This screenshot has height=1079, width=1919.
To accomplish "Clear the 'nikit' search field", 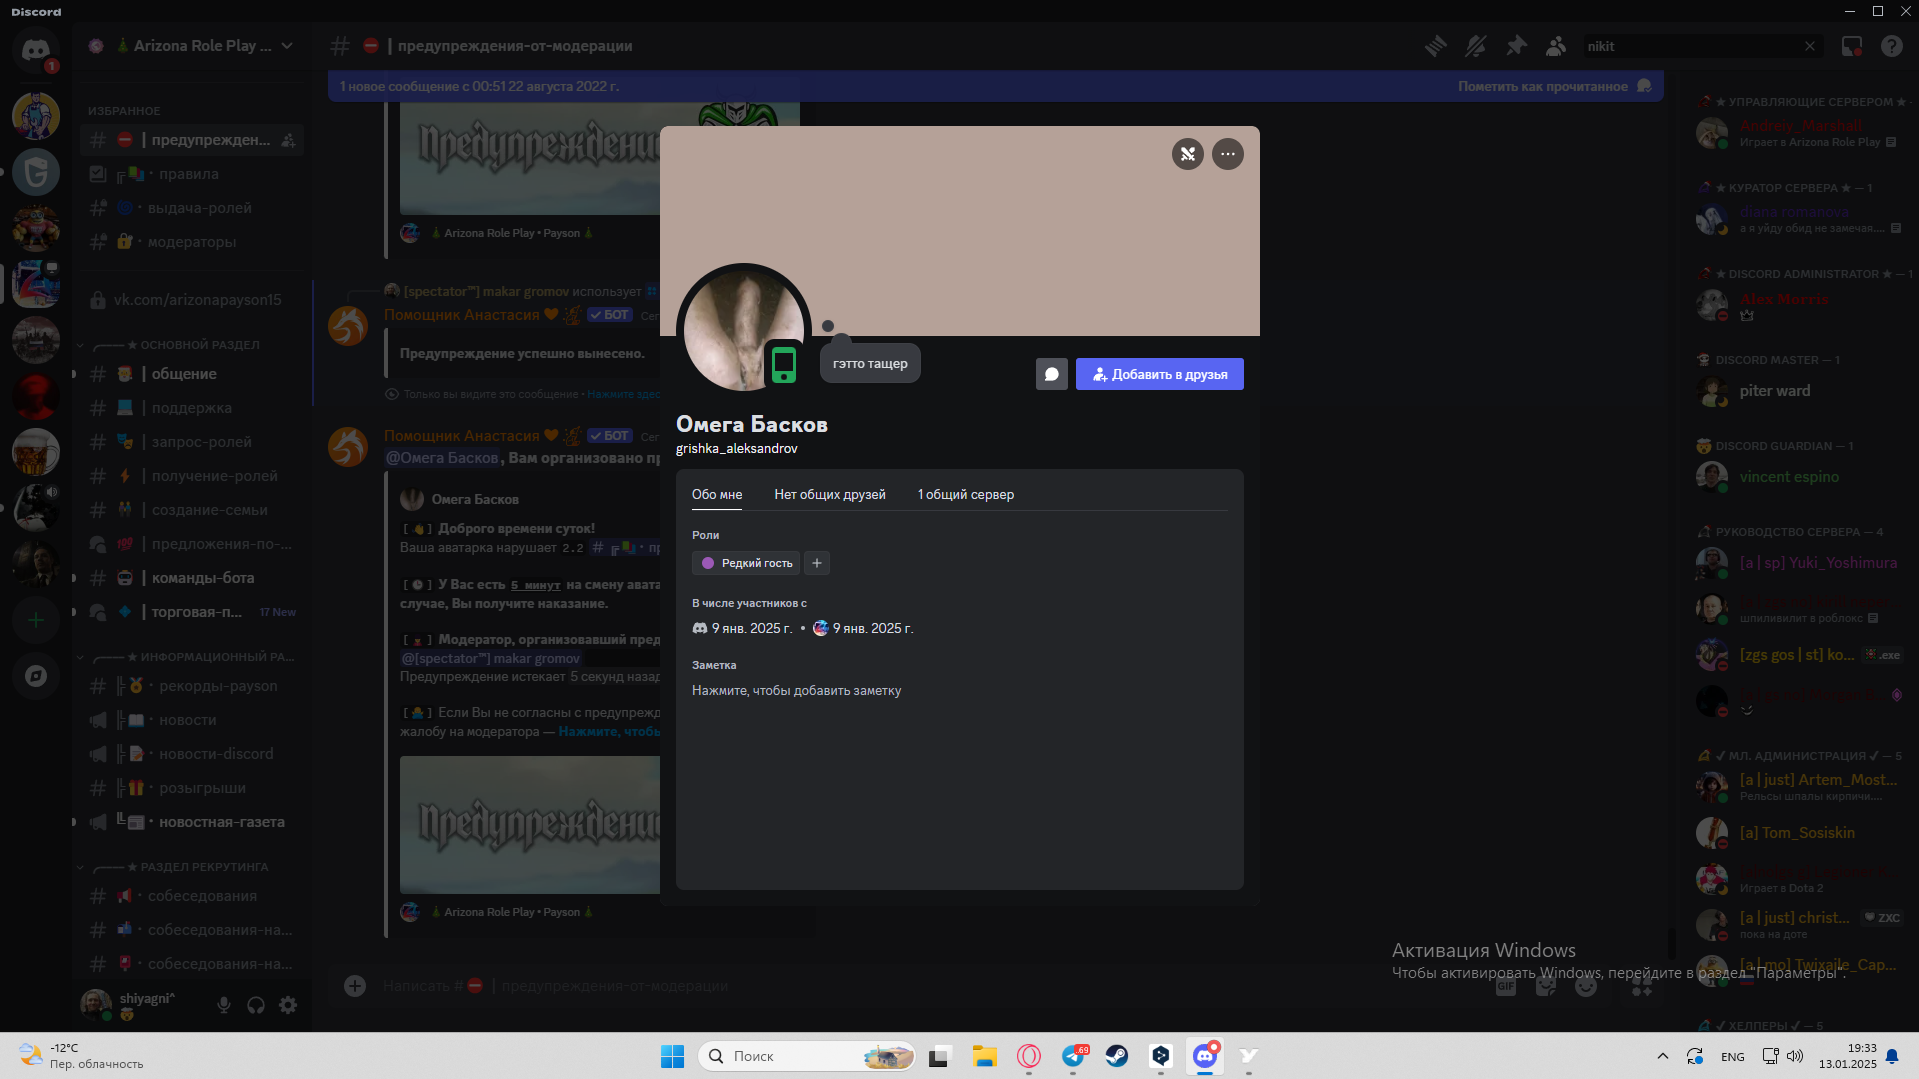I will (1810, 46).
